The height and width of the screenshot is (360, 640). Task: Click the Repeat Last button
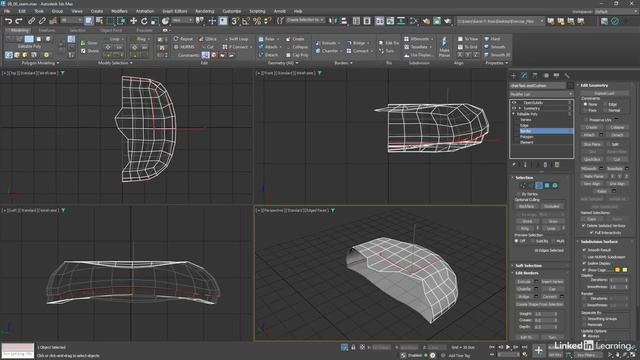pos(604,93)
